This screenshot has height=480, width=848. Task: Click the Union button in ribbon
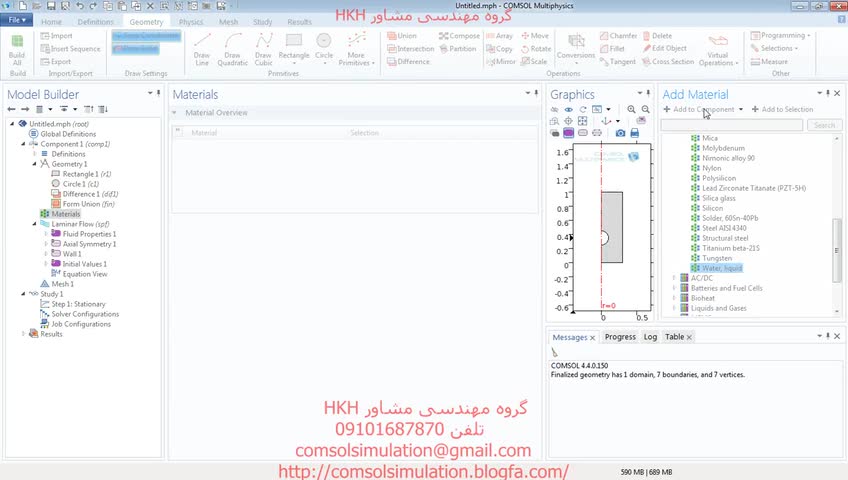(x=402, y=36)
